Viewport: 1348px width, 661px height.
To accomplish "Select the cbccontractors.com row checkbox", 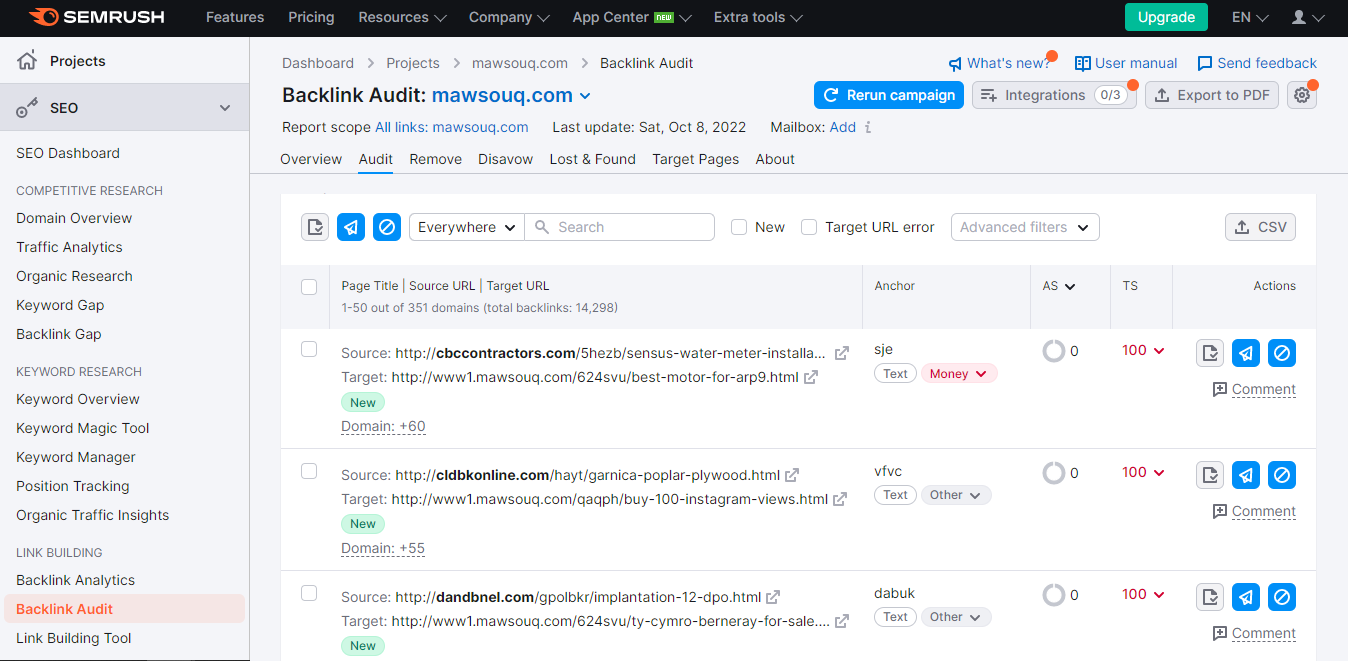I will [x=309, y=349].
